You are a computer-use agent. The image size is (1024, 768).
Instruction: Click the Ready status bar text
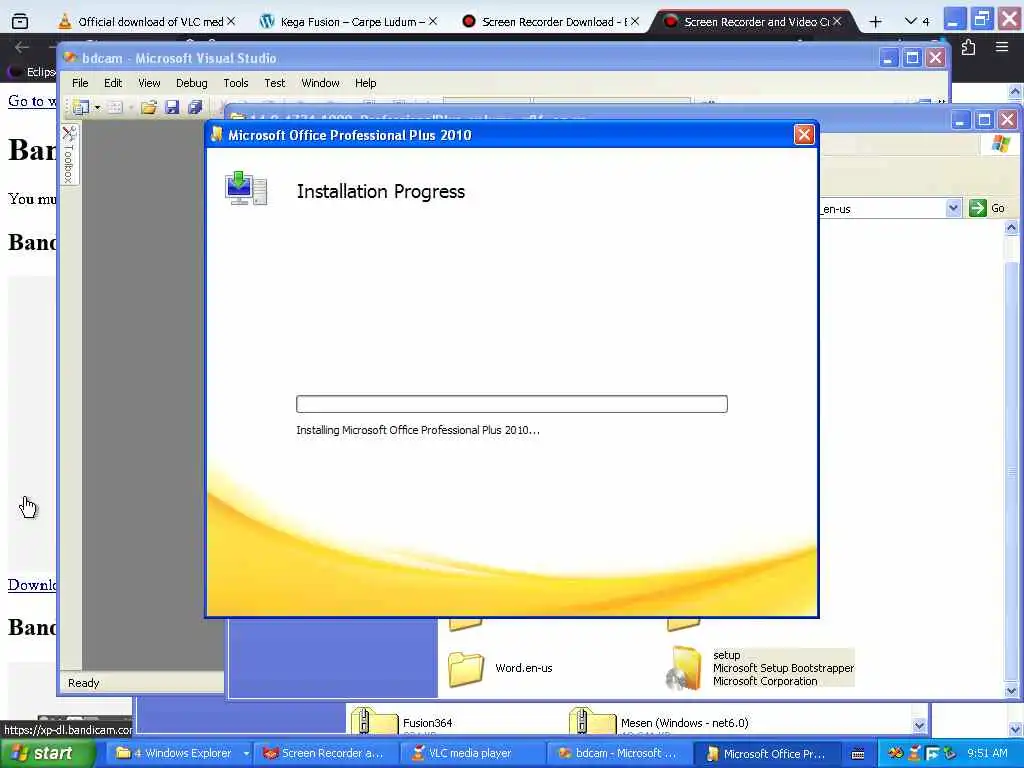[x=84, y=682]
